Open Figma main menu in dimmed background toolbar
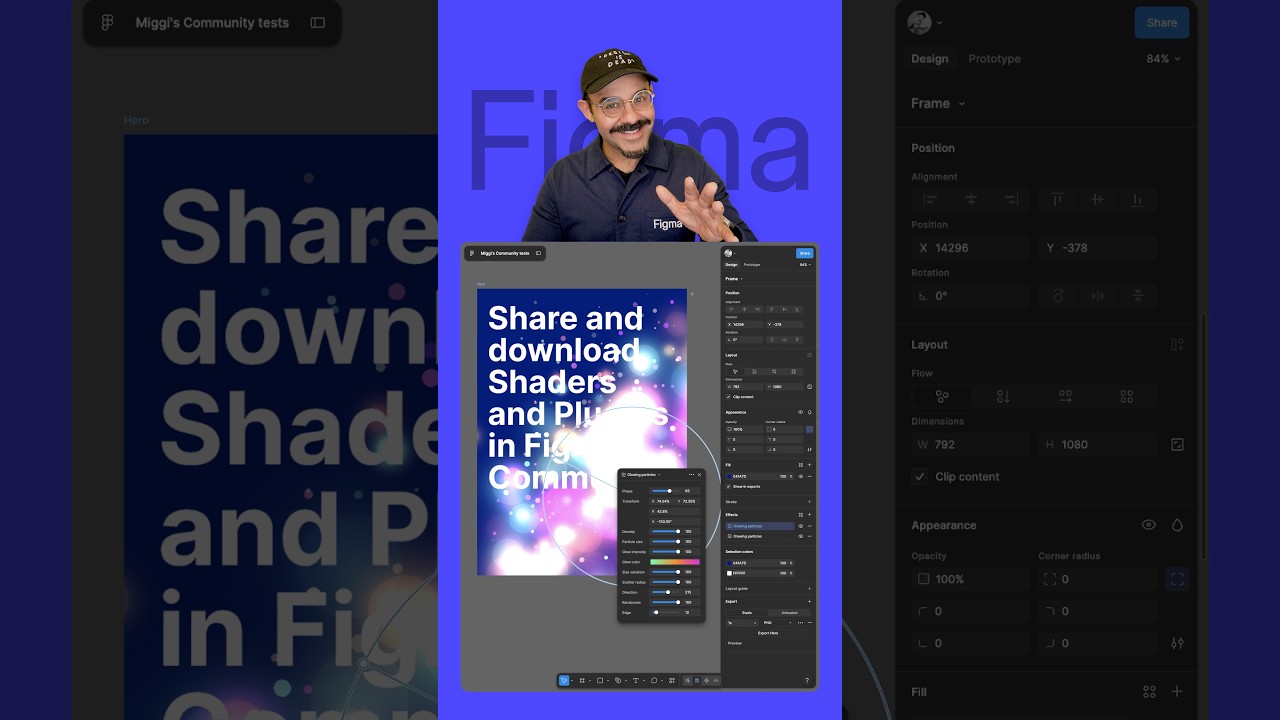This screenshot has height=720, width=1280. tap(108, 22)
